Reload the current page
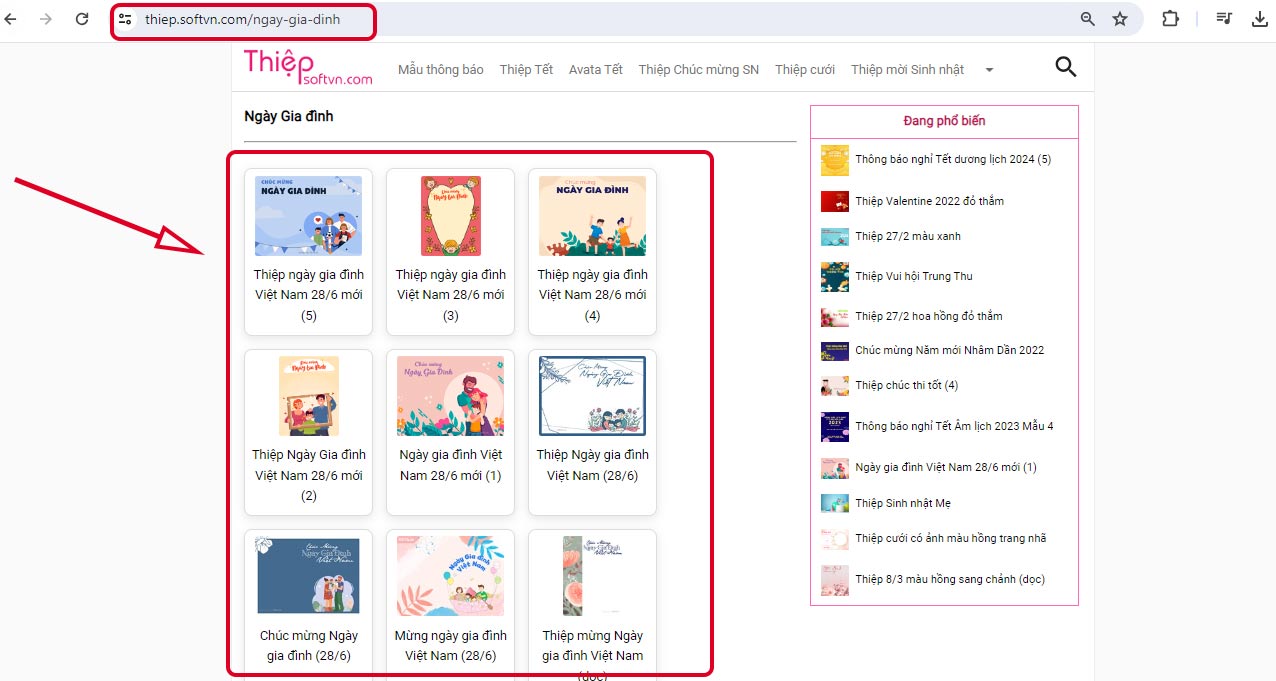 pyautogui.click(x=82, y=18)
